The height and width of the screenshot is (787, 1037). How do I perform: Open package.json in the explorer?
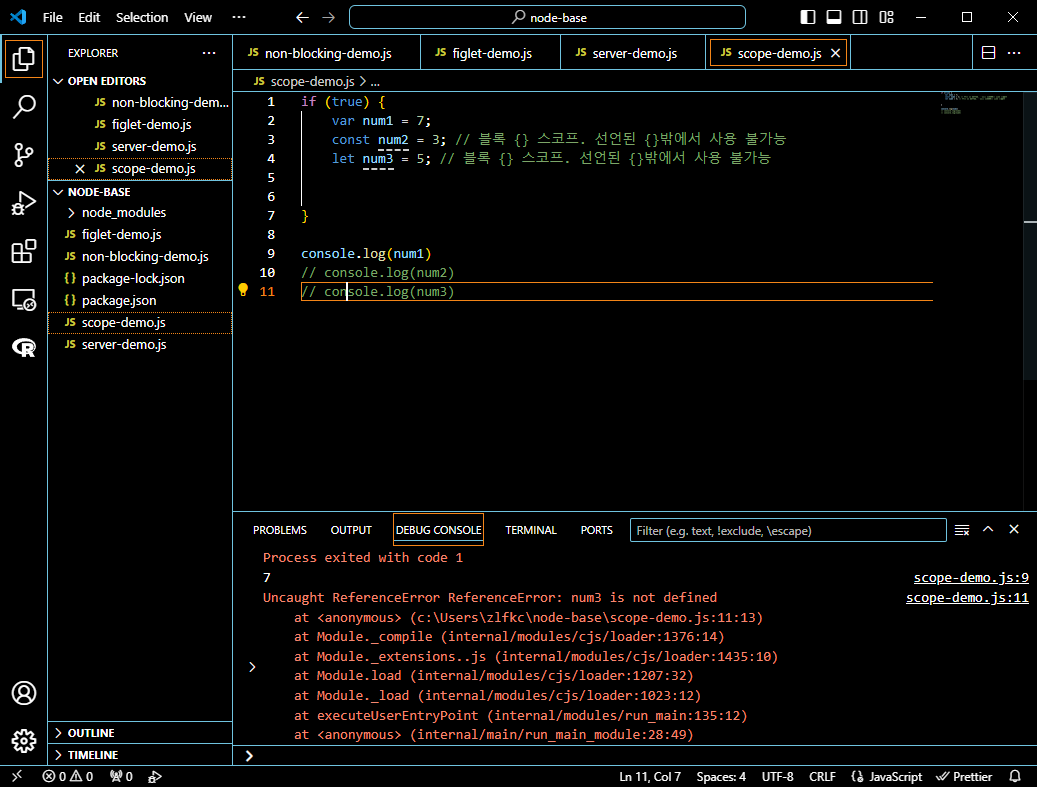(140, 300)
